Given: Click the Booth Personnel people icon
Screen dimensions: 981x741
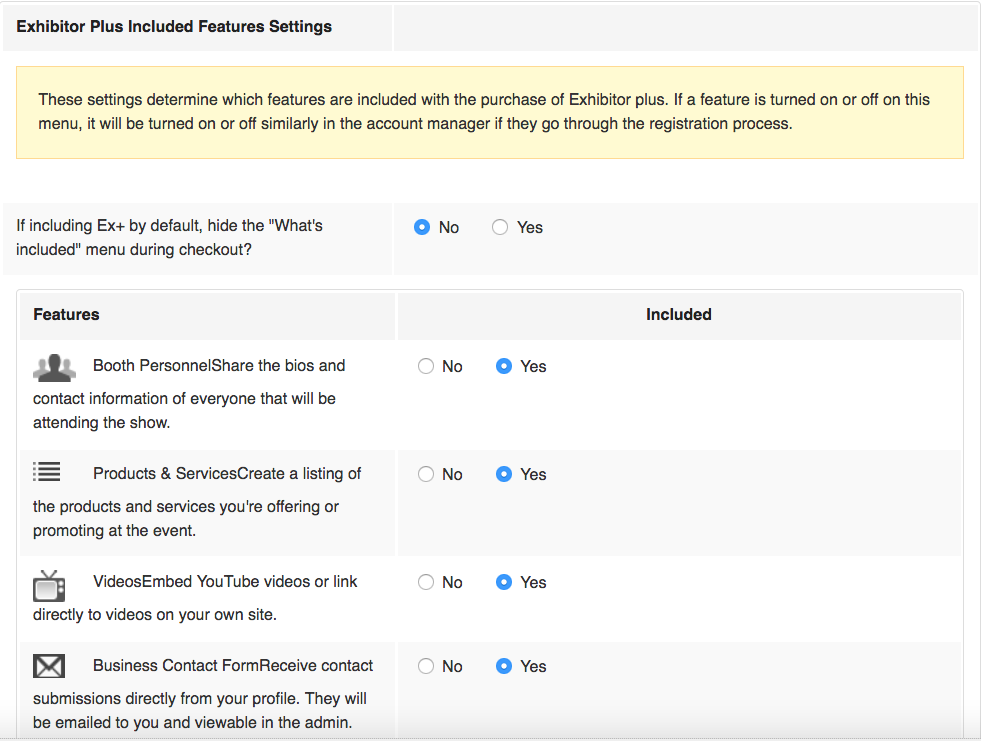Looking at the screenshot, I should [54, 368].
